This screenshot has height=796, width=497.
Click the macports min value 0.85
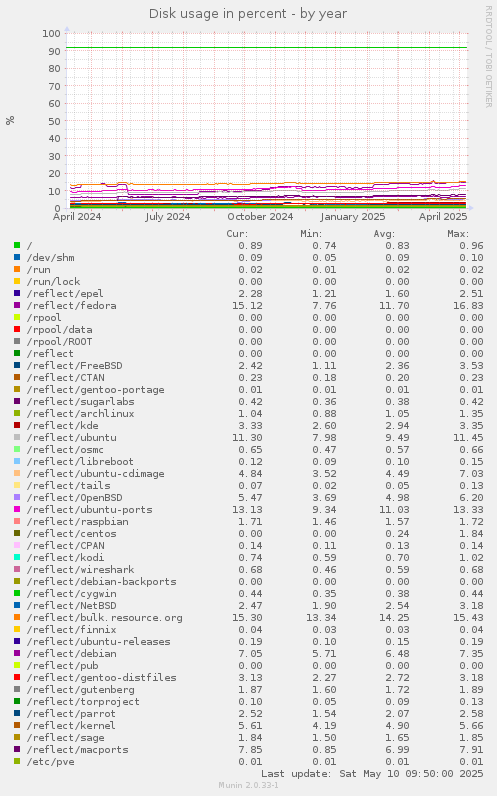click(x=324, y=750)
